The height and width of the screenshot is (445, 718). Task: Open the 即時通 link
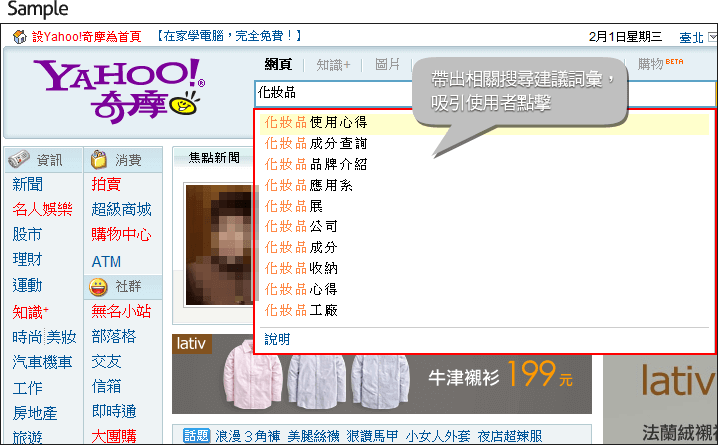pos(114,412)
